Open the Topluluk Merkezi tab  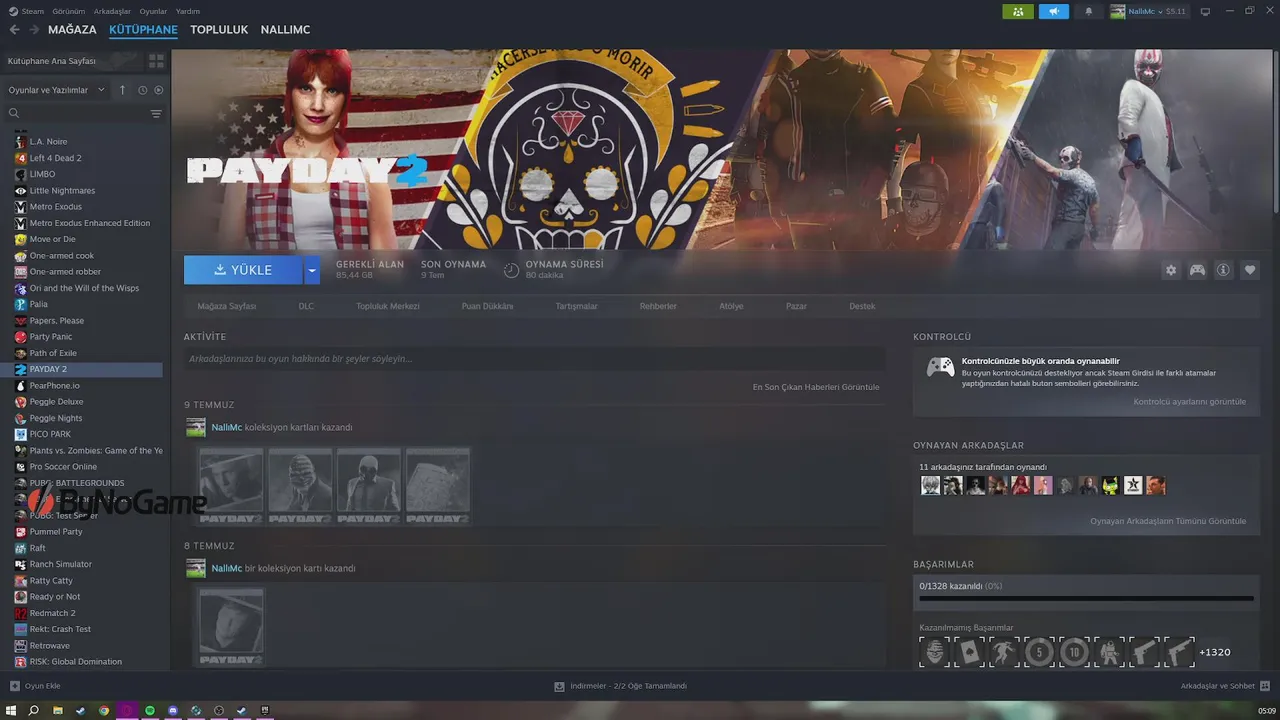coord(388,306)
